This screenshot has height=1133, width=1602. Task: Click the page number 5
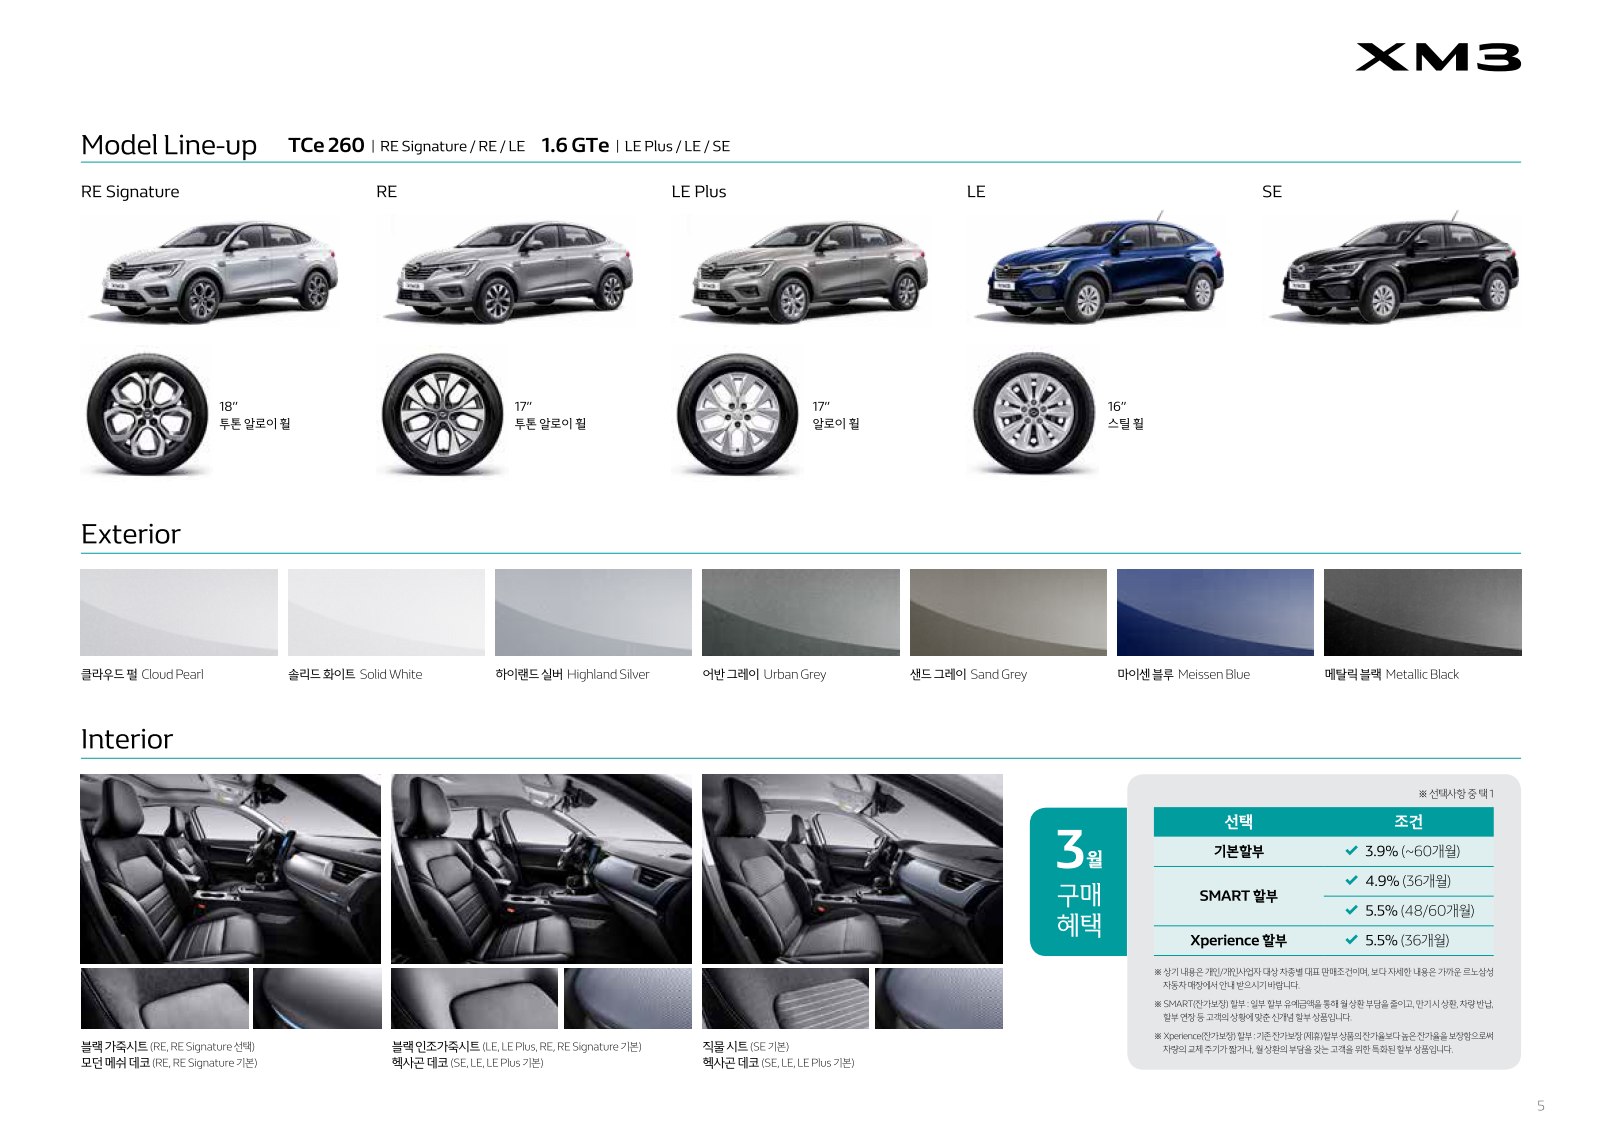(1541, 1106)
